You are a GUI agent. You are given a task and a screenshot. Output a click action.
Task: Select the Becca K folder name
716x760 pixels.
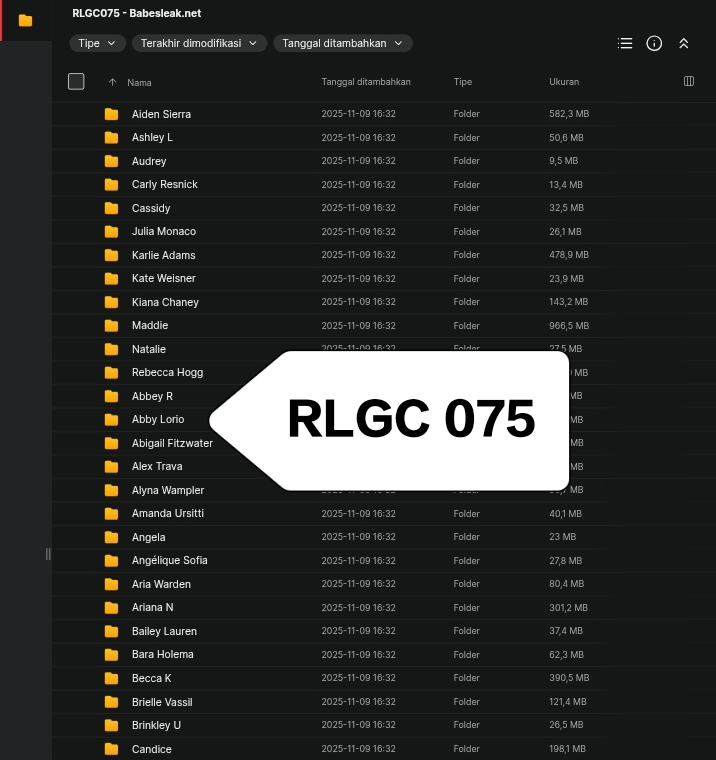pos(152,678)
